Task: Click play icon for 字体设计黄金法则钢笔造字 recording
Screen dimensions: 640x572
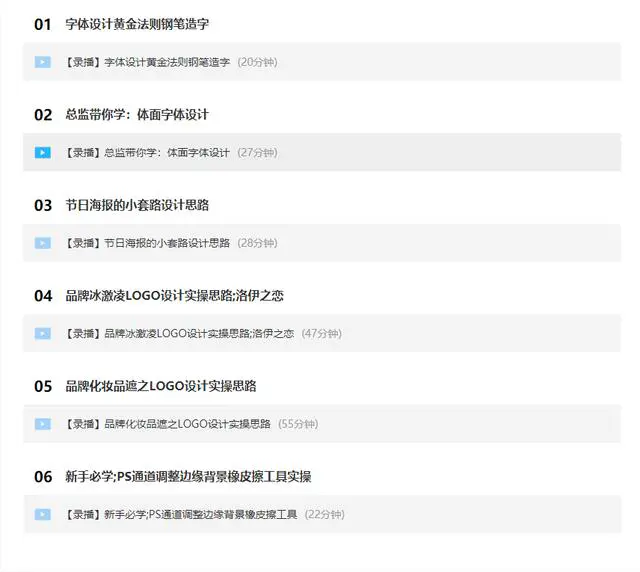Action: click(x=43, y=62)
